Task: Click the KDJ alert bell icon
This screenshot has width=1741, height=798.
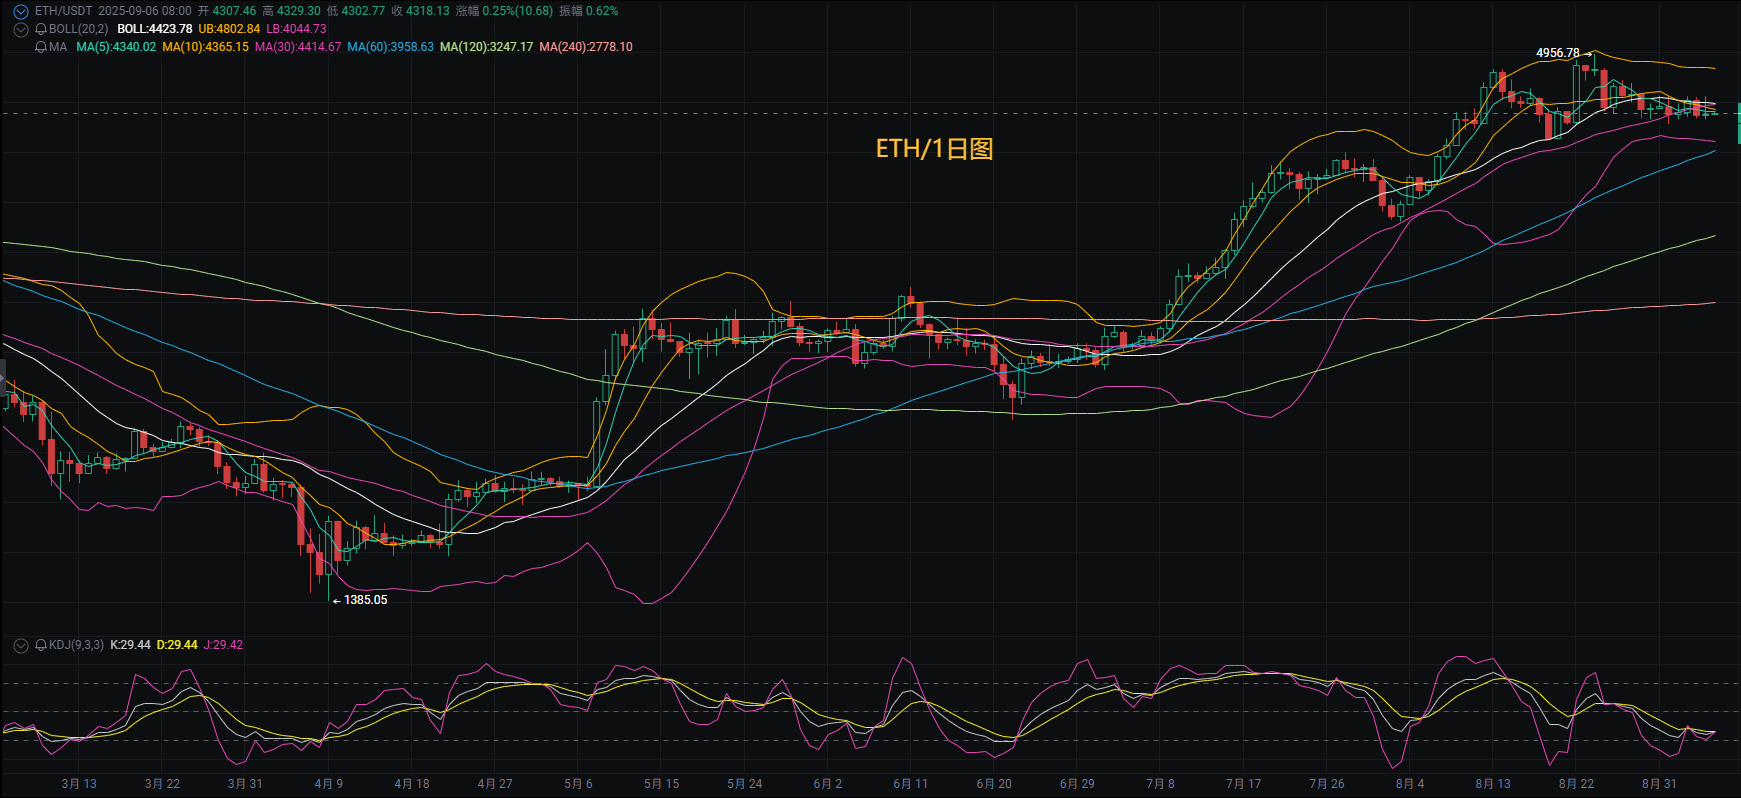Action: coord(41,646)
